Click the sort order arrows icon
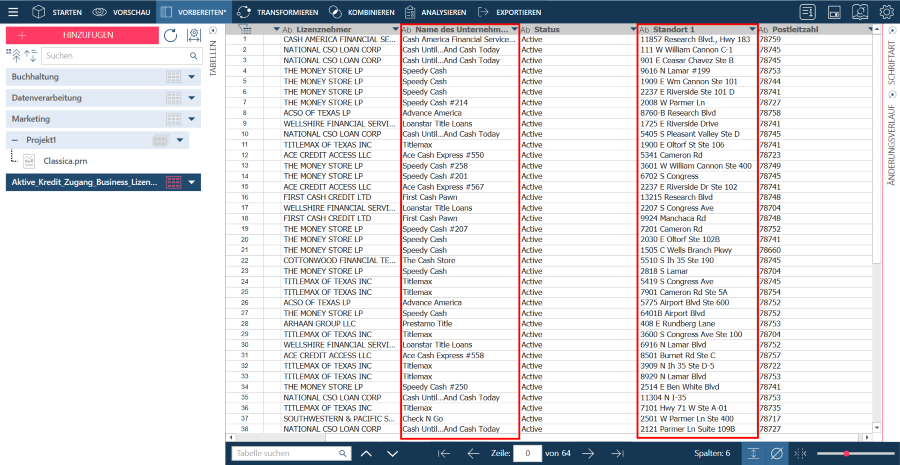900x465 pixels. tap(30, 56)
